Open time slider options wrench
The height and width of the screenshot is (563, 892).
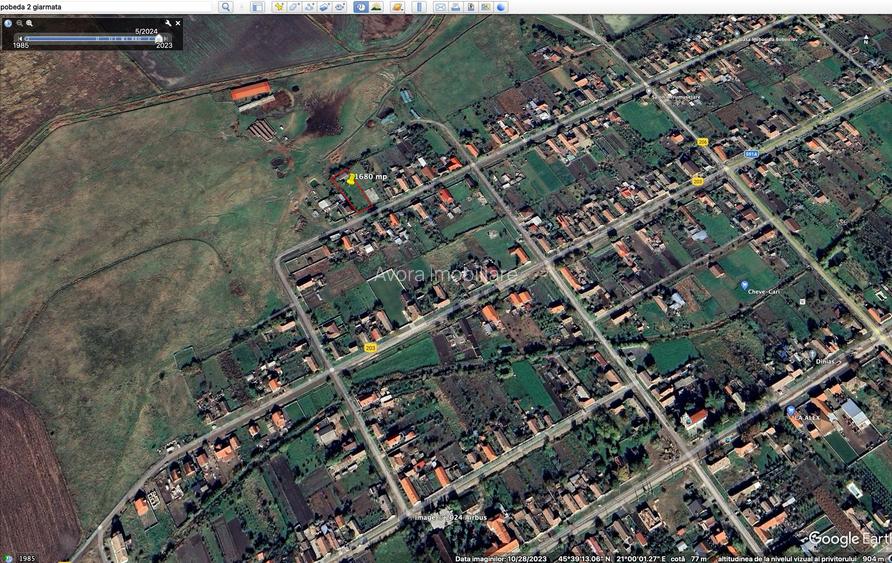pyautogui.click(x=168, y=23)
